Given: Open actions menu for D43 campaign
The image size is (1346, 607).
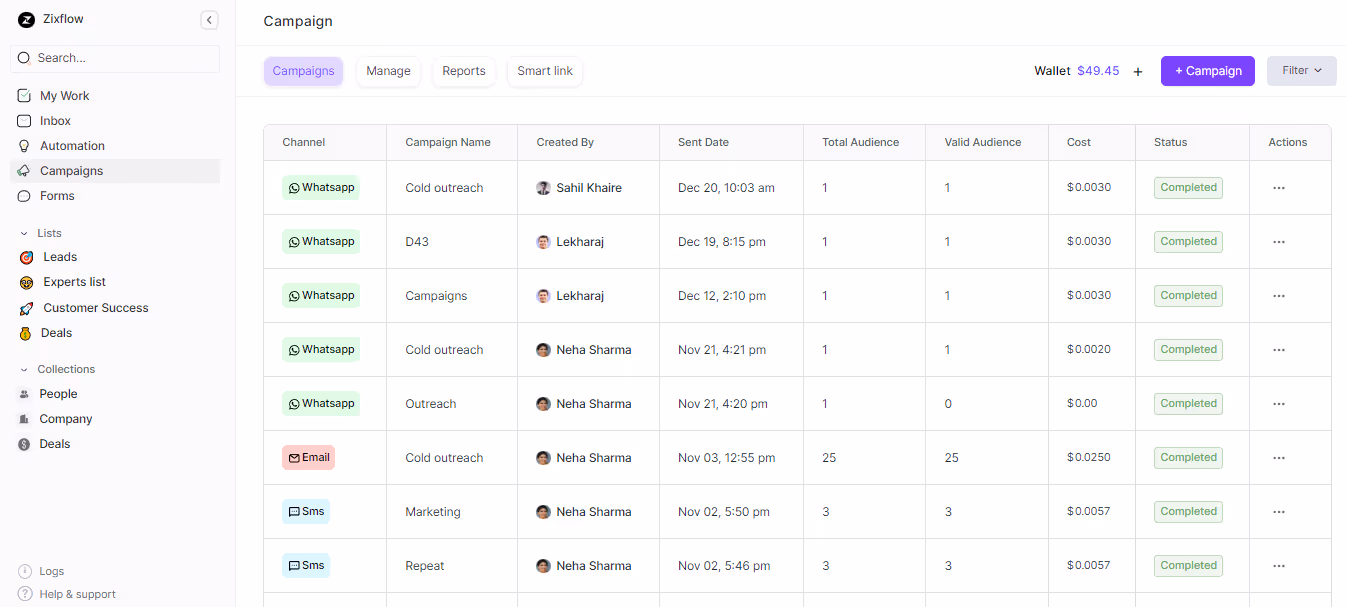Looking at the screenshot, I should click(x=1279, y=242).
